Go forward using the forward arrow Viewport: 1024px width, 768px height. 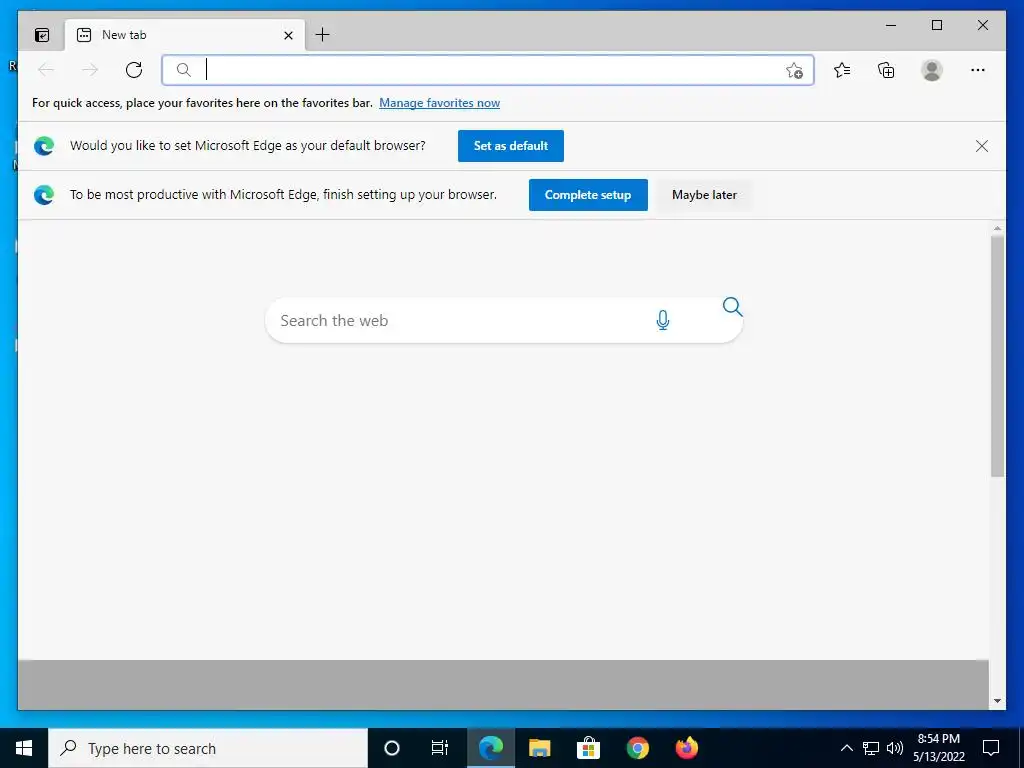(x=89, y=70)
